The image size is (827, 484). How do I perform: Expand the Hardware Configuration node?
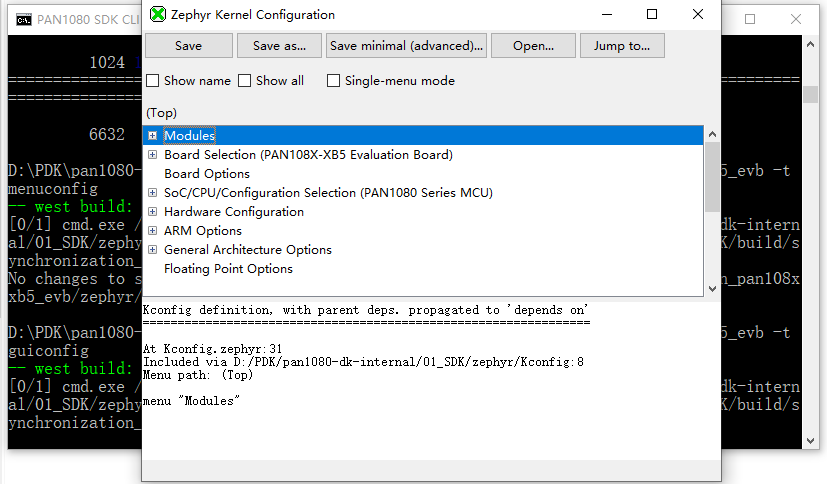(x=152, y=211)
